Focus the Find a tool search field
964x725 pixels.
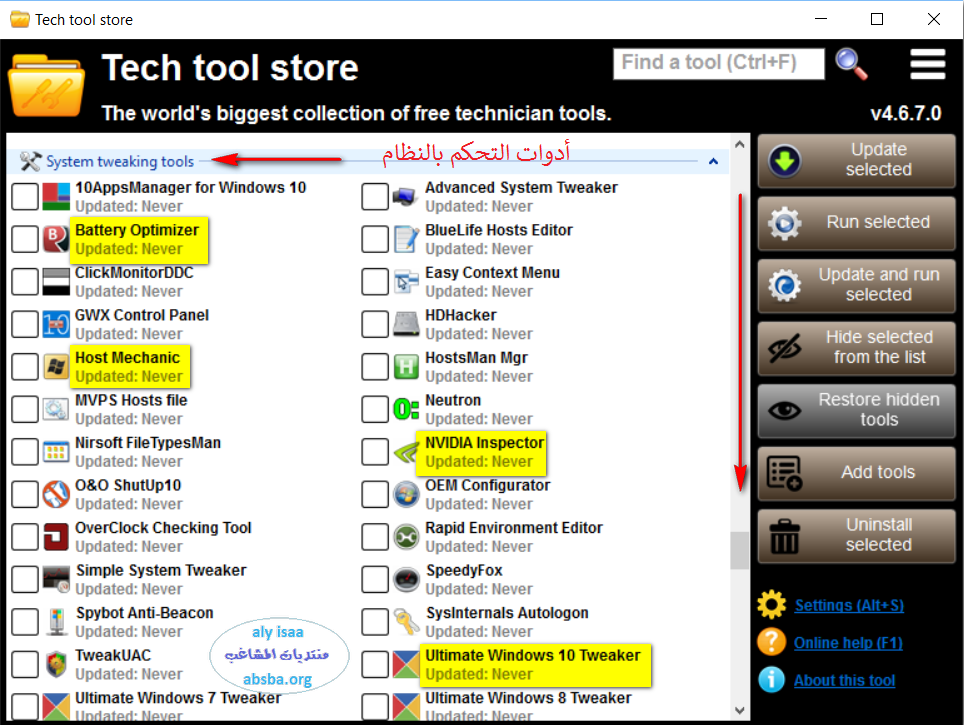tap(718, 63)
